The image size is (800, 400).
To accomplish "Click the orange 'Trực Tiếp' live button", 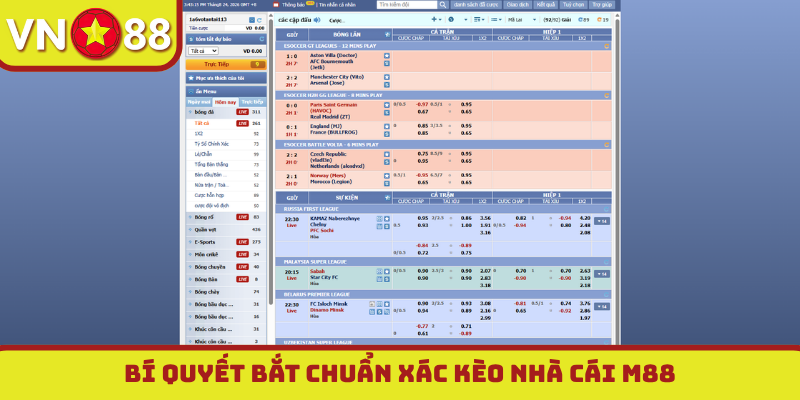I will [x=226, y=65].
